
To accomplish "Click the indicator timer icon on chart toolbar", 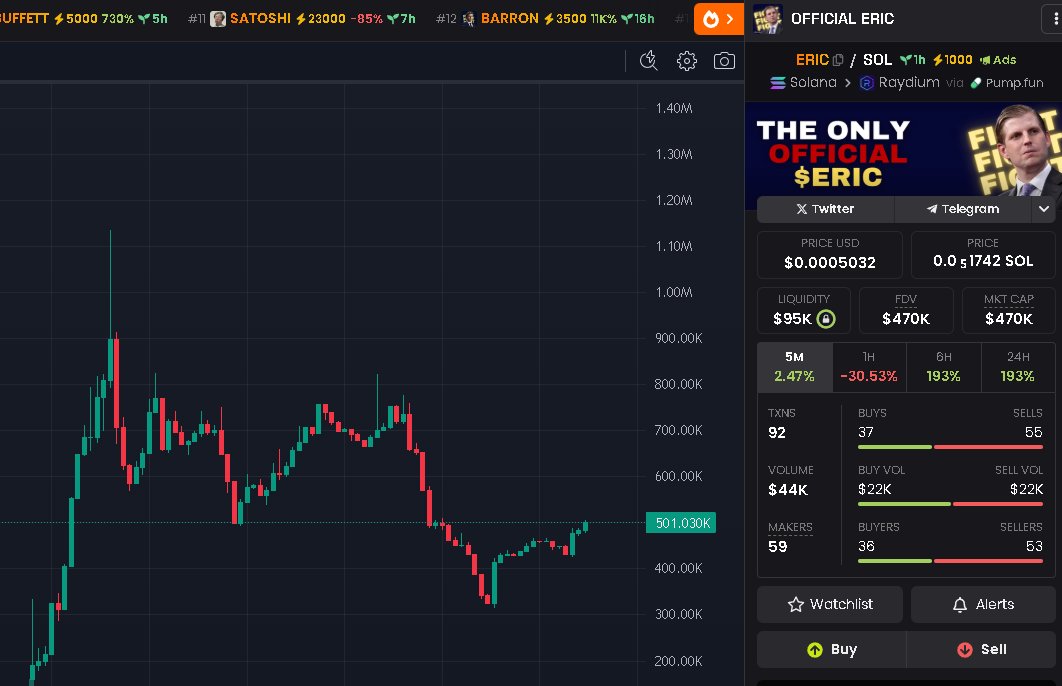I will tap(649, 61).
